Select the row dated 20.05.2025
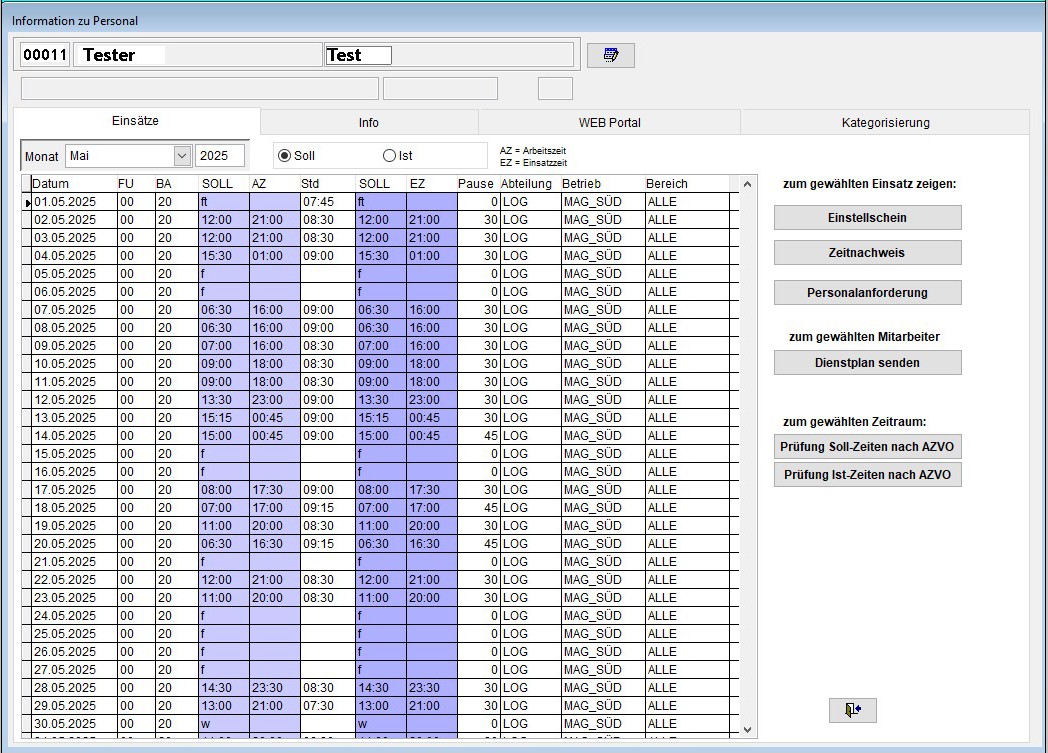The image size is (1048, 753). coord(380,544)
